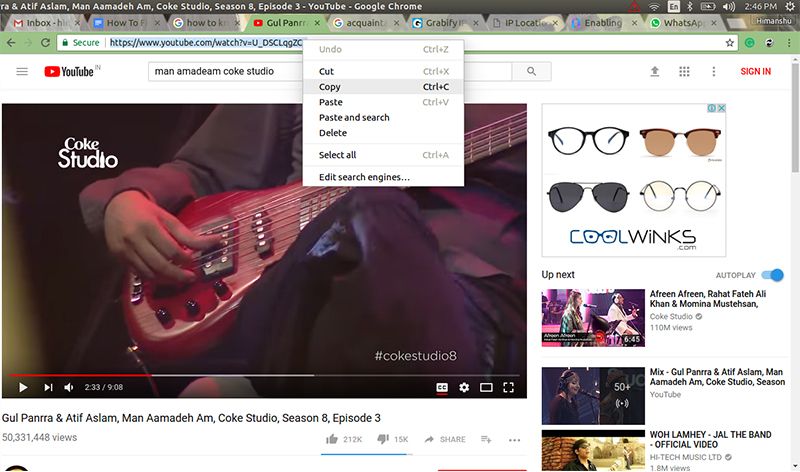Toggle closed captions on the player
800x472 pixels.
(442, 388)
